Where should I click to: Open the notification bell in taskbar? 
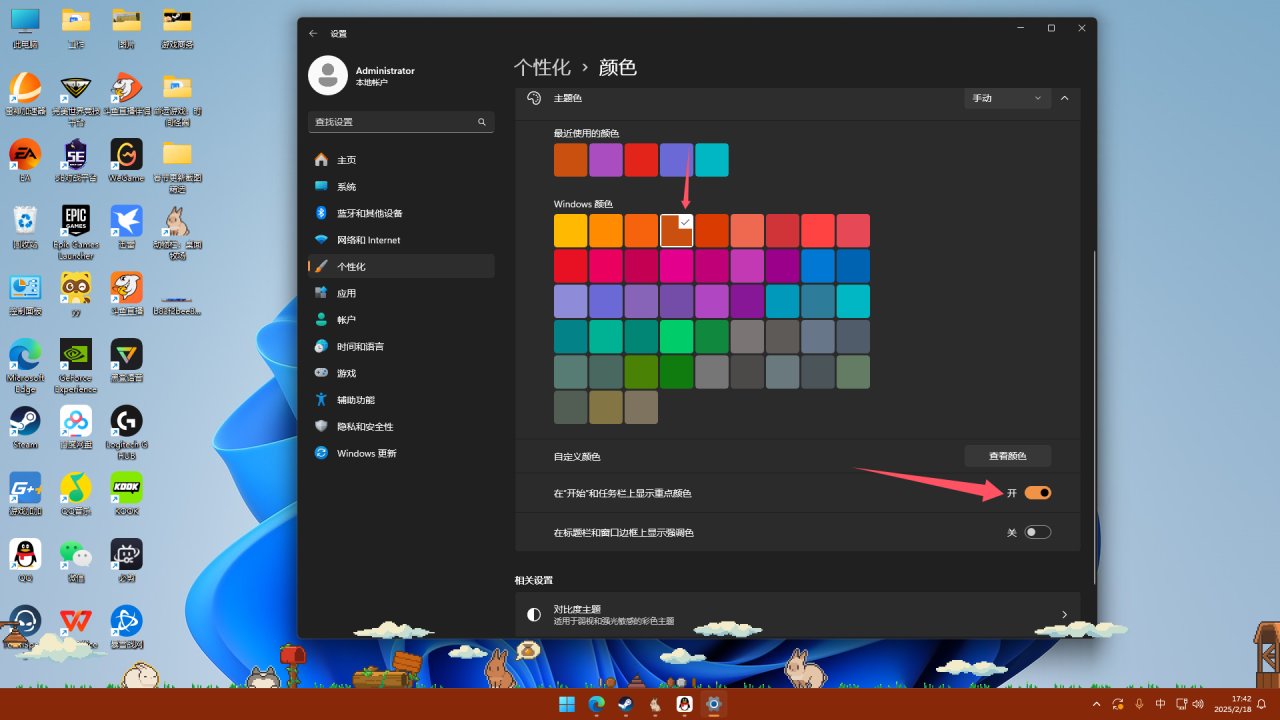[1263, 704]
